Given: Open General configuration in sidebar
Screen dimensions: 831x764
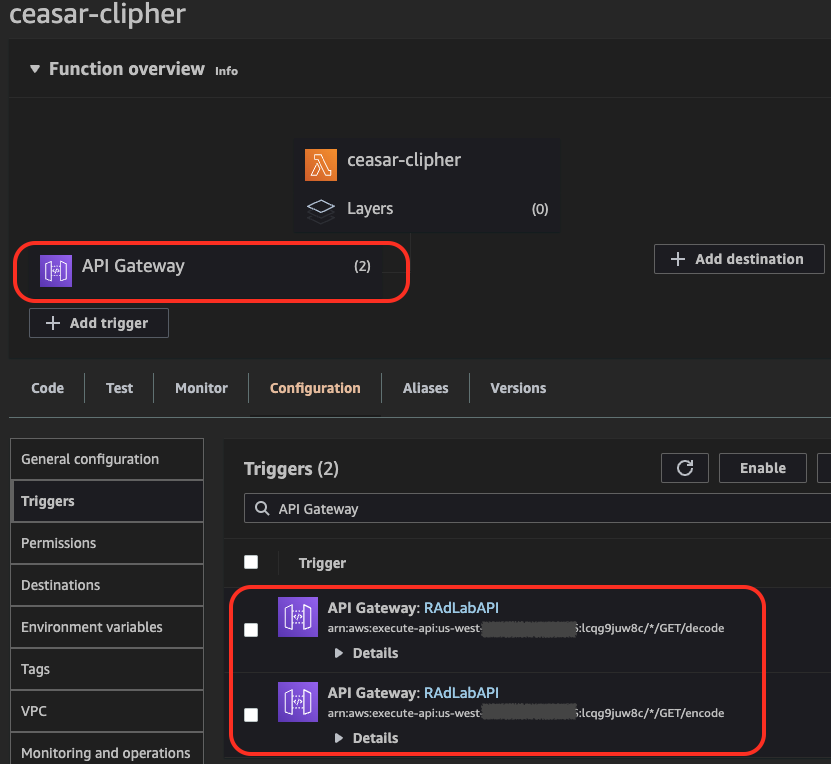Looking at the screenshot, I should pos(107,459).
